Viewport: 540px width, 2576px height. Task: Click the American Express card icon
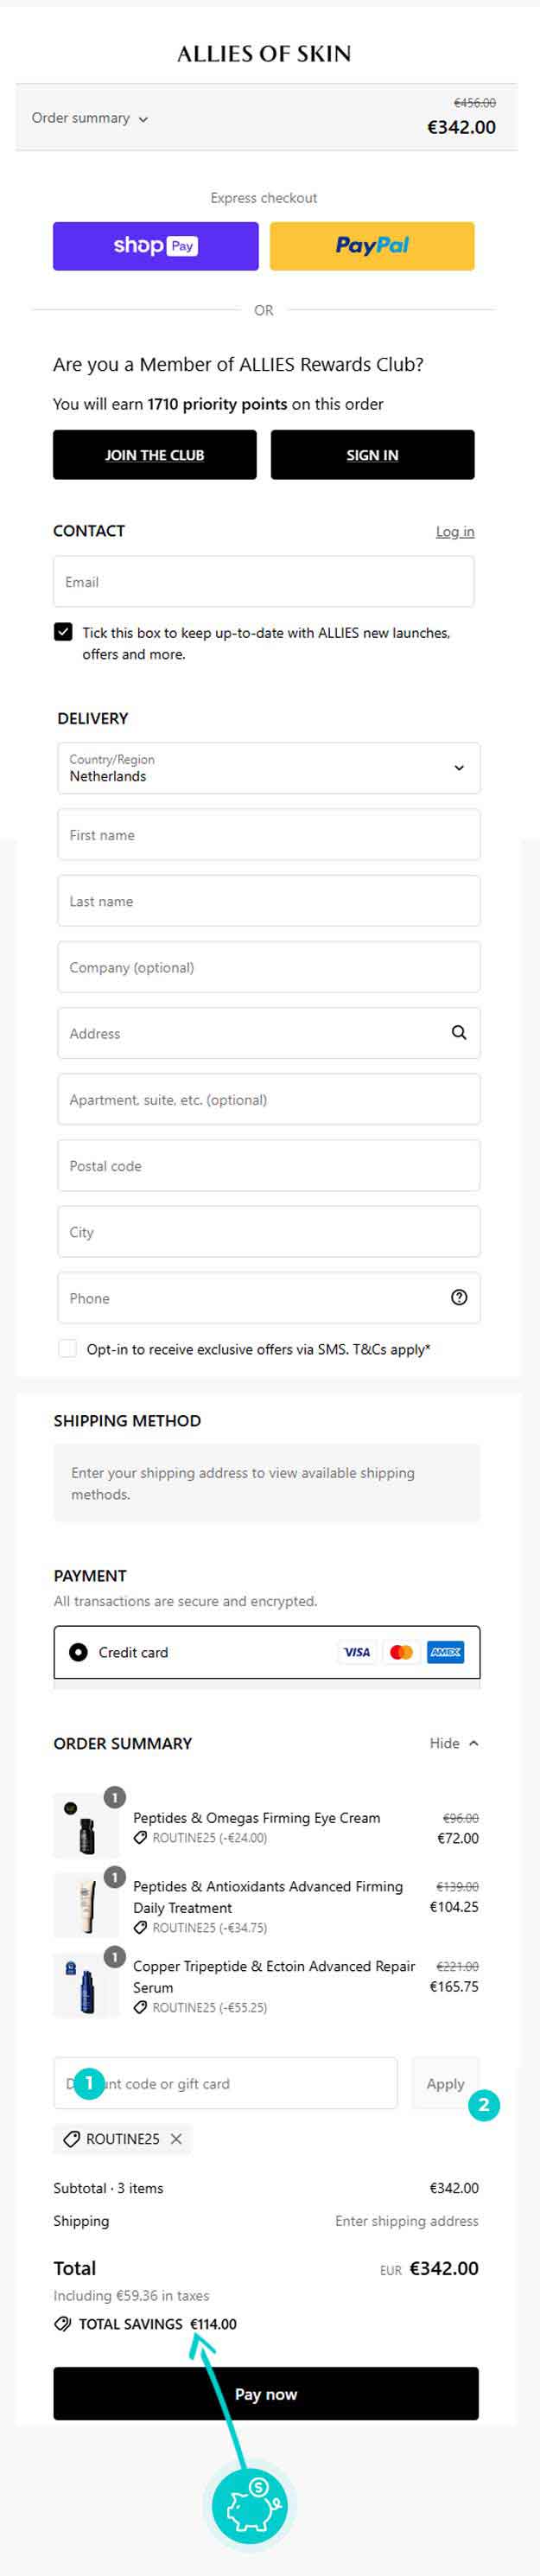pos(445,1652)
